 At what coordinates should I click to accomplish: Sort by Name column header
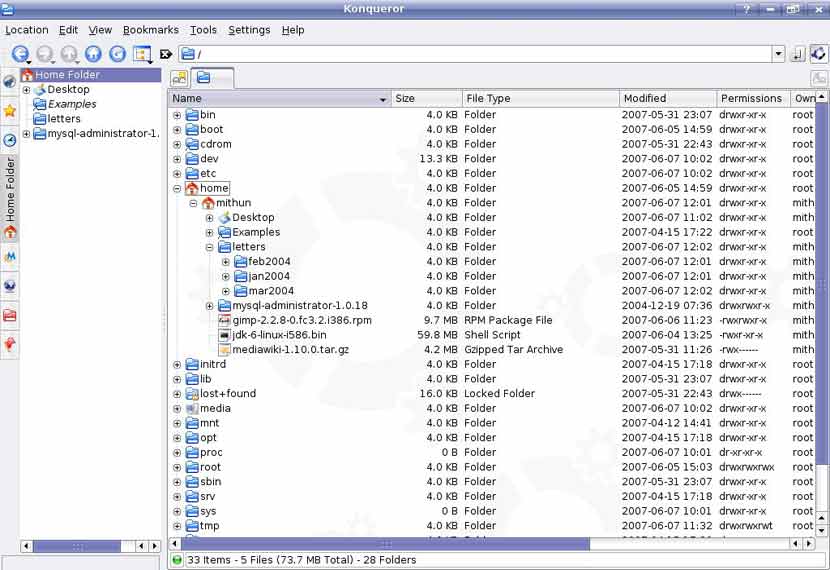point(280,98)
